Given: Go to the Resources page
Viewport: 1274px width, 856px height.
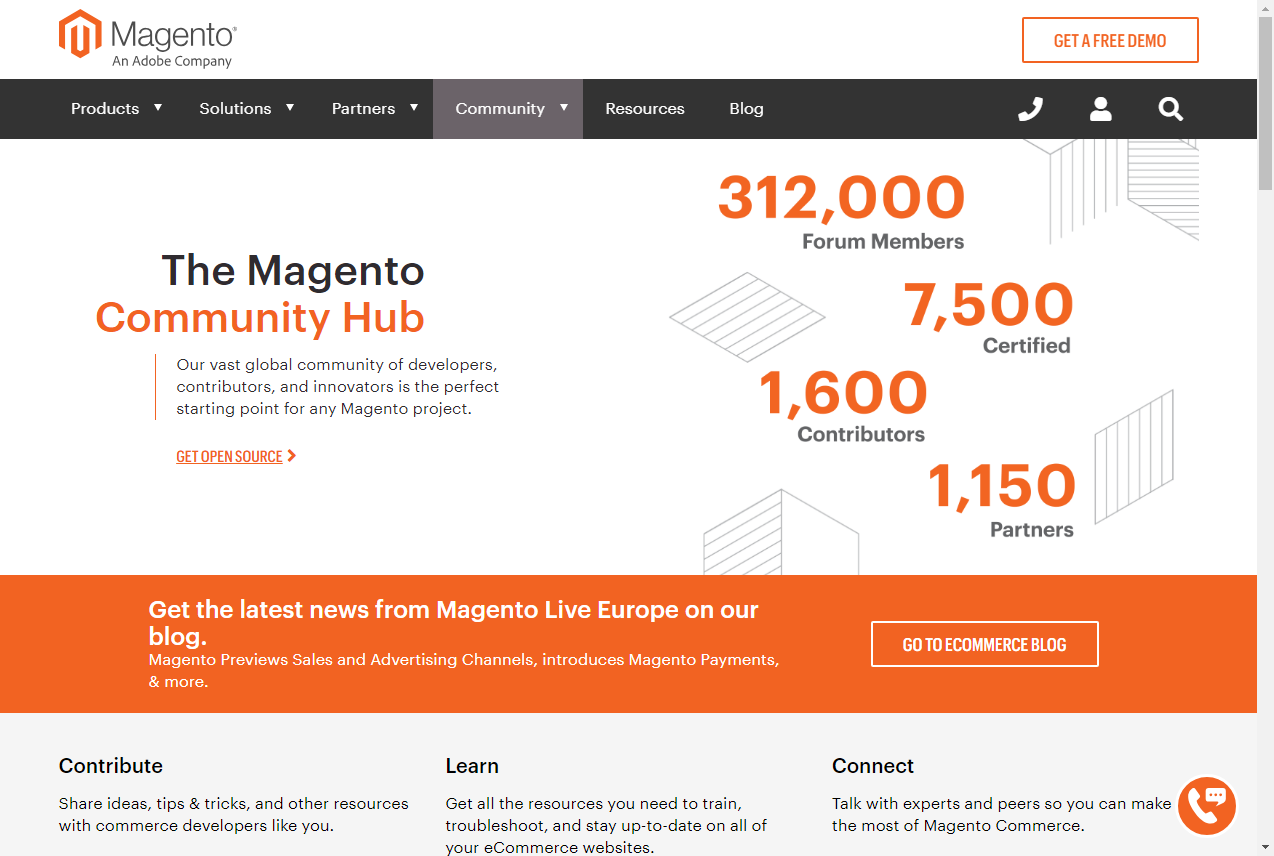Looking at the screenshot, I should click(x=645, y=109).
